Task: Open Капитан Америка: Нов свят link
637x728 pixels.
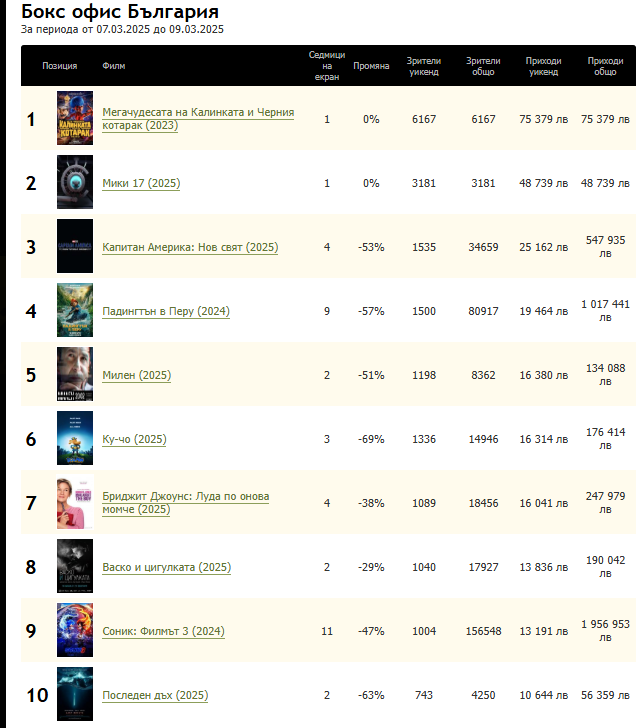Action: tap(190, 247)
